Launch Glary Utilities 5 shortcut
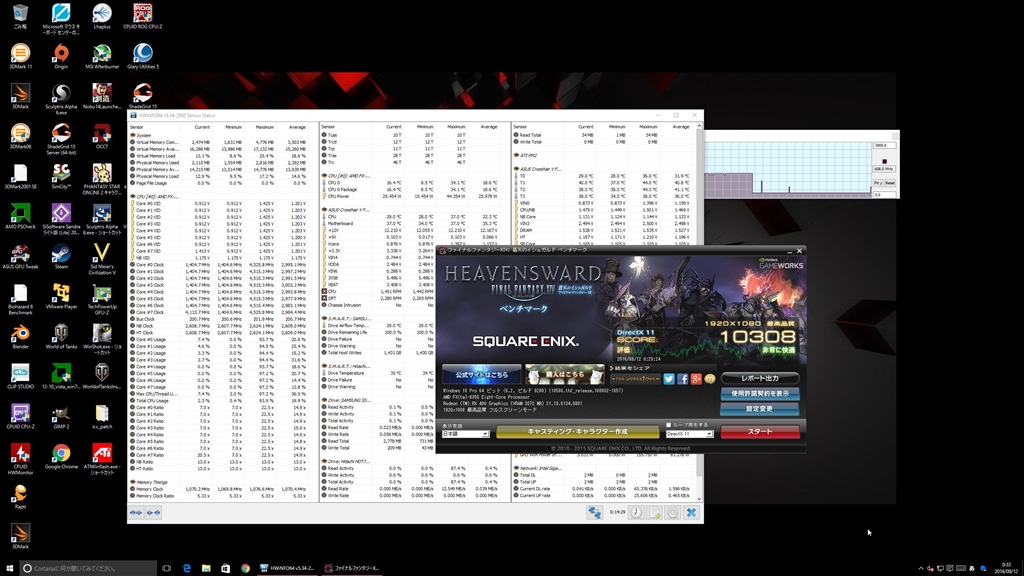The image size is (1024, 576). (142, 56)
